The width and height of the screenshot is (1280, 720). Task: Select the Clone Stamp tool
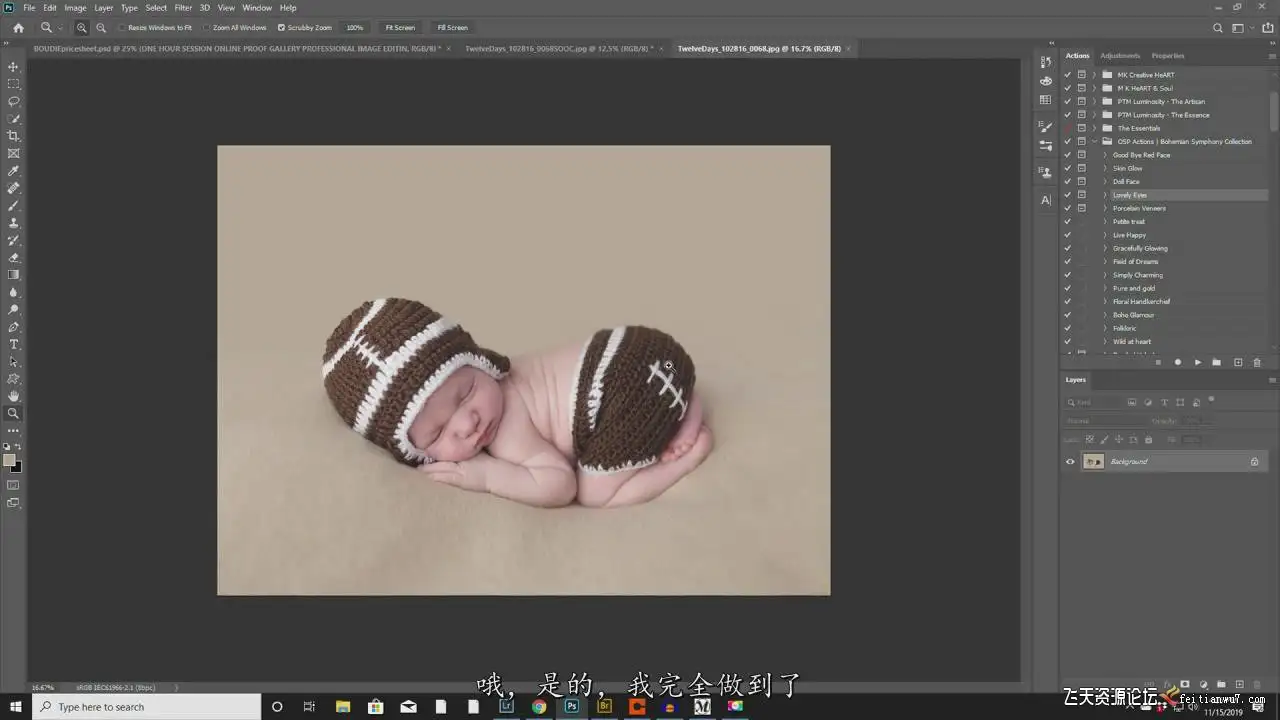(x=14, y=223)
